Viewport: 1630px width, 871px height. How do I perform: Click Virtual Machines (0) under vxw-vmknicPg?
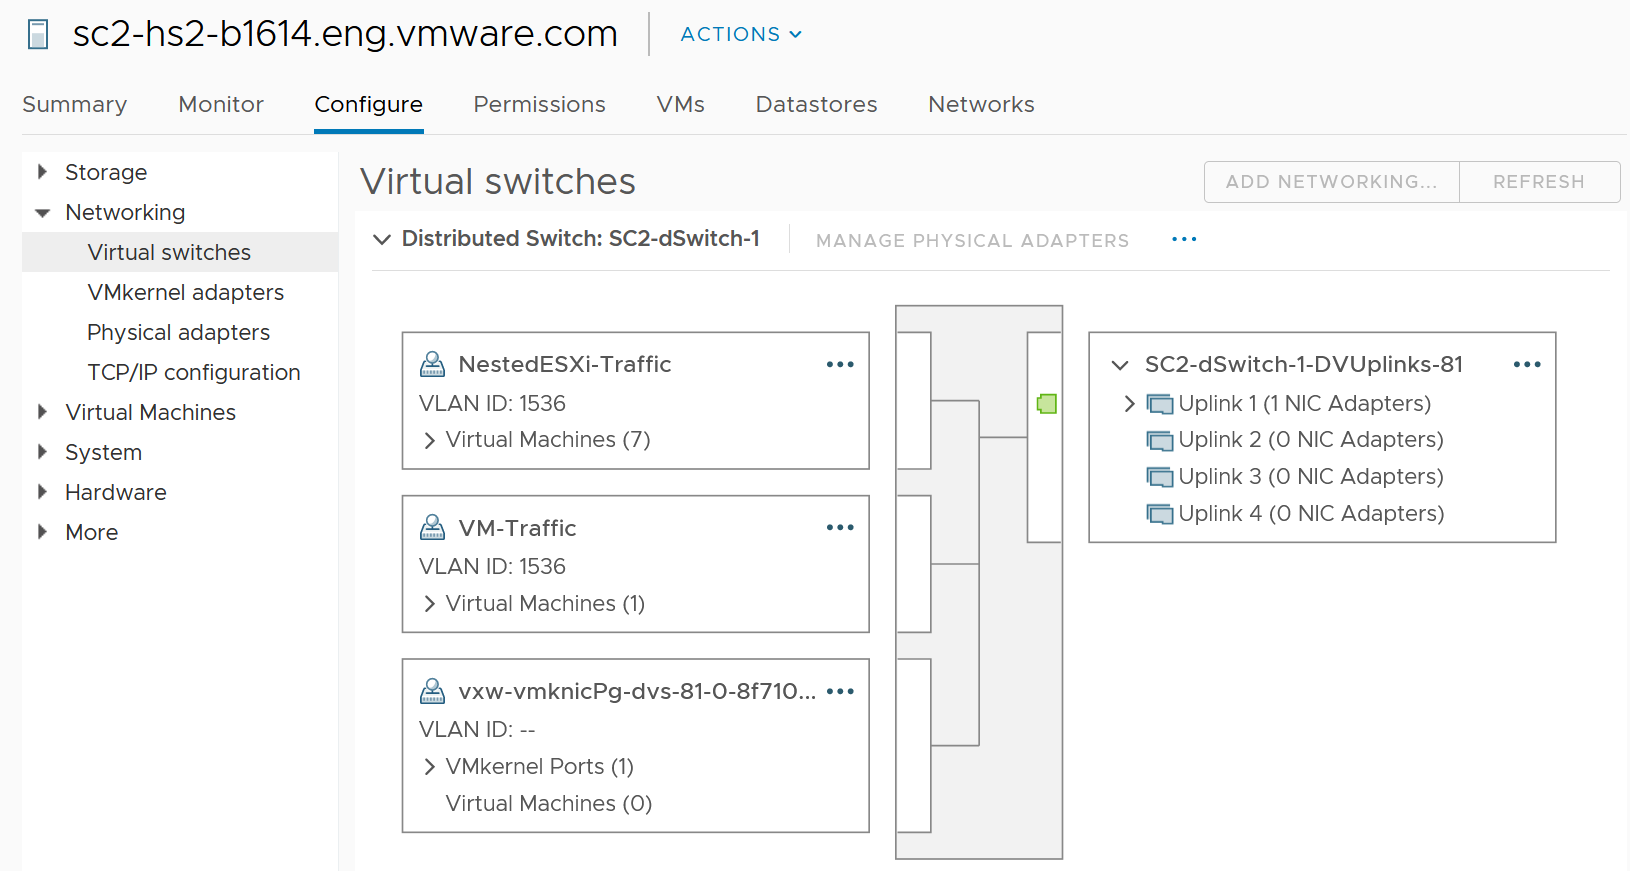(x=549, y=804)
